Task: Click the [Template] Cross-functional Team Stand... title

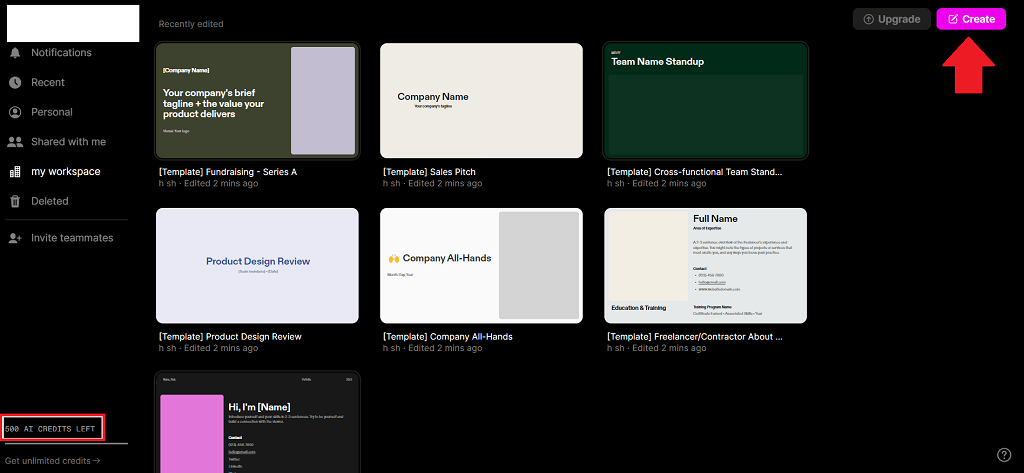Action: tap(694, 172)
